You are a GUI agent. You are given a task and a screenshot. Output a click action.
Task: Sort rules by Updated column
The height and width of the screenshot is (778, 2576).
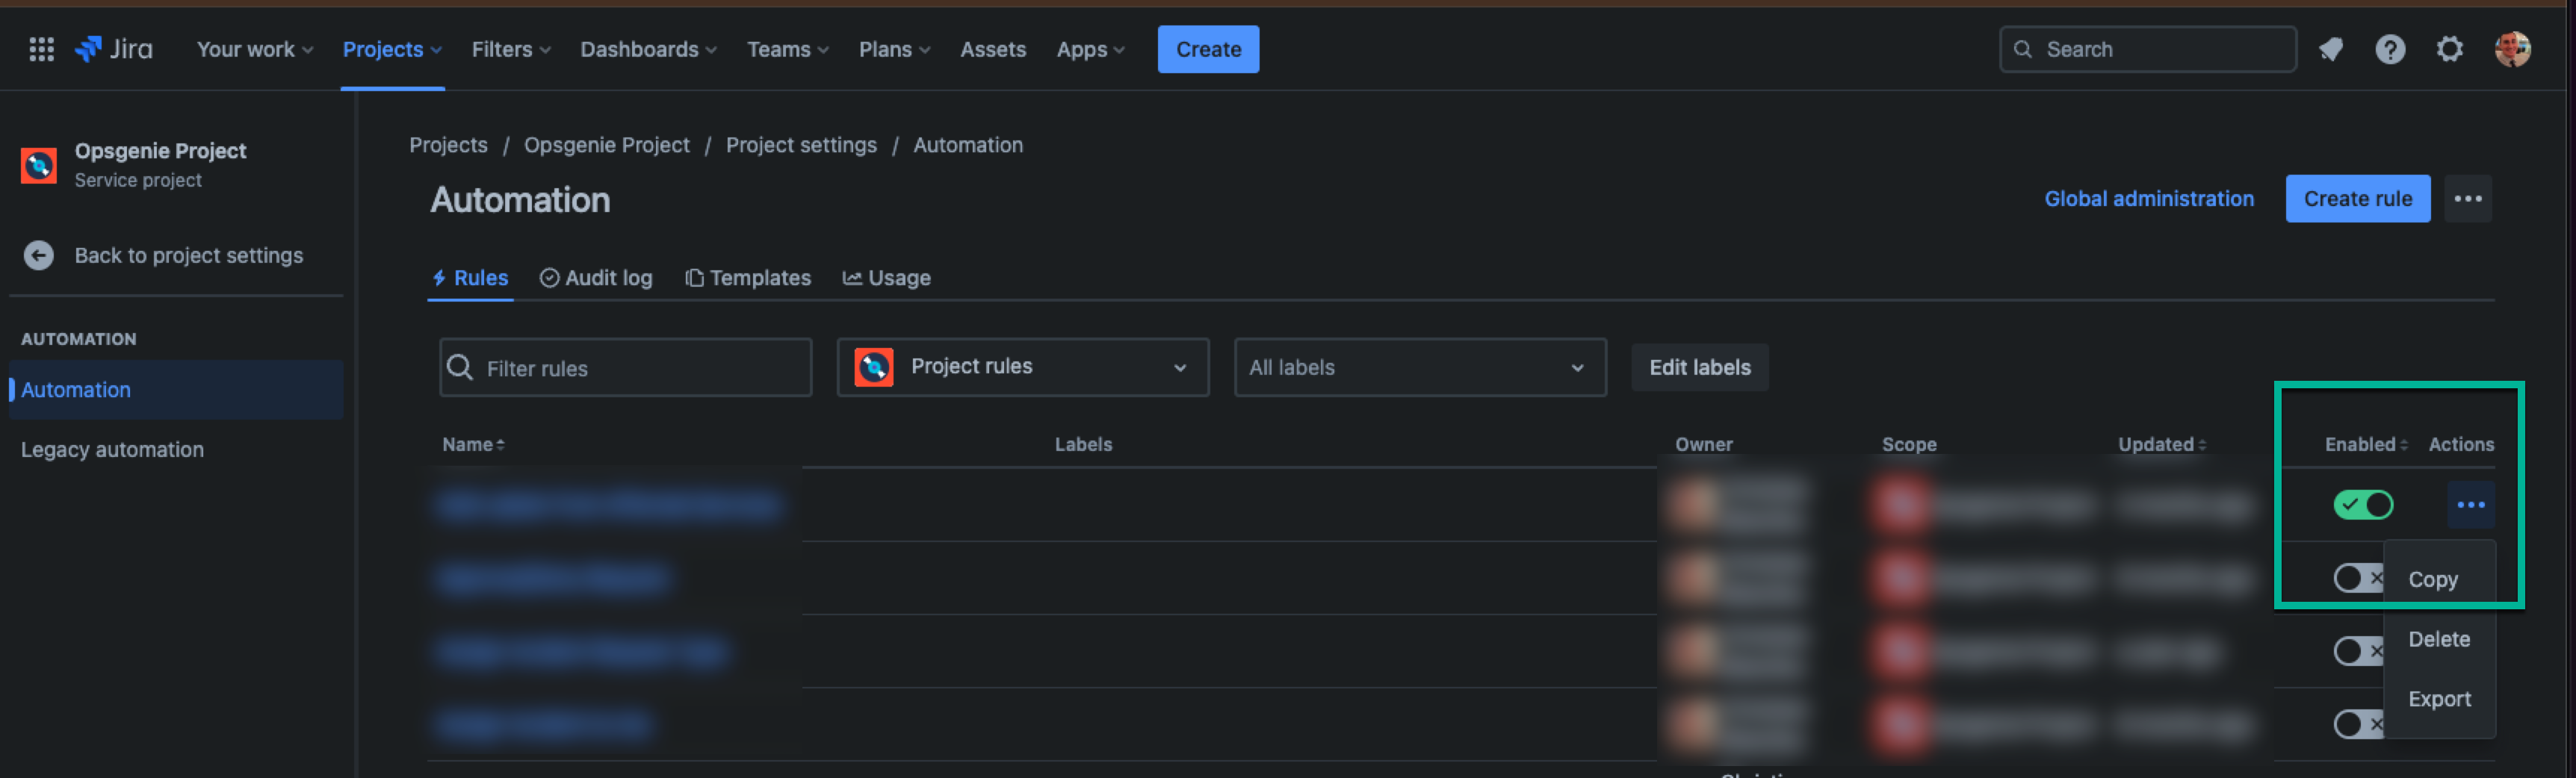pos(2161,445)
